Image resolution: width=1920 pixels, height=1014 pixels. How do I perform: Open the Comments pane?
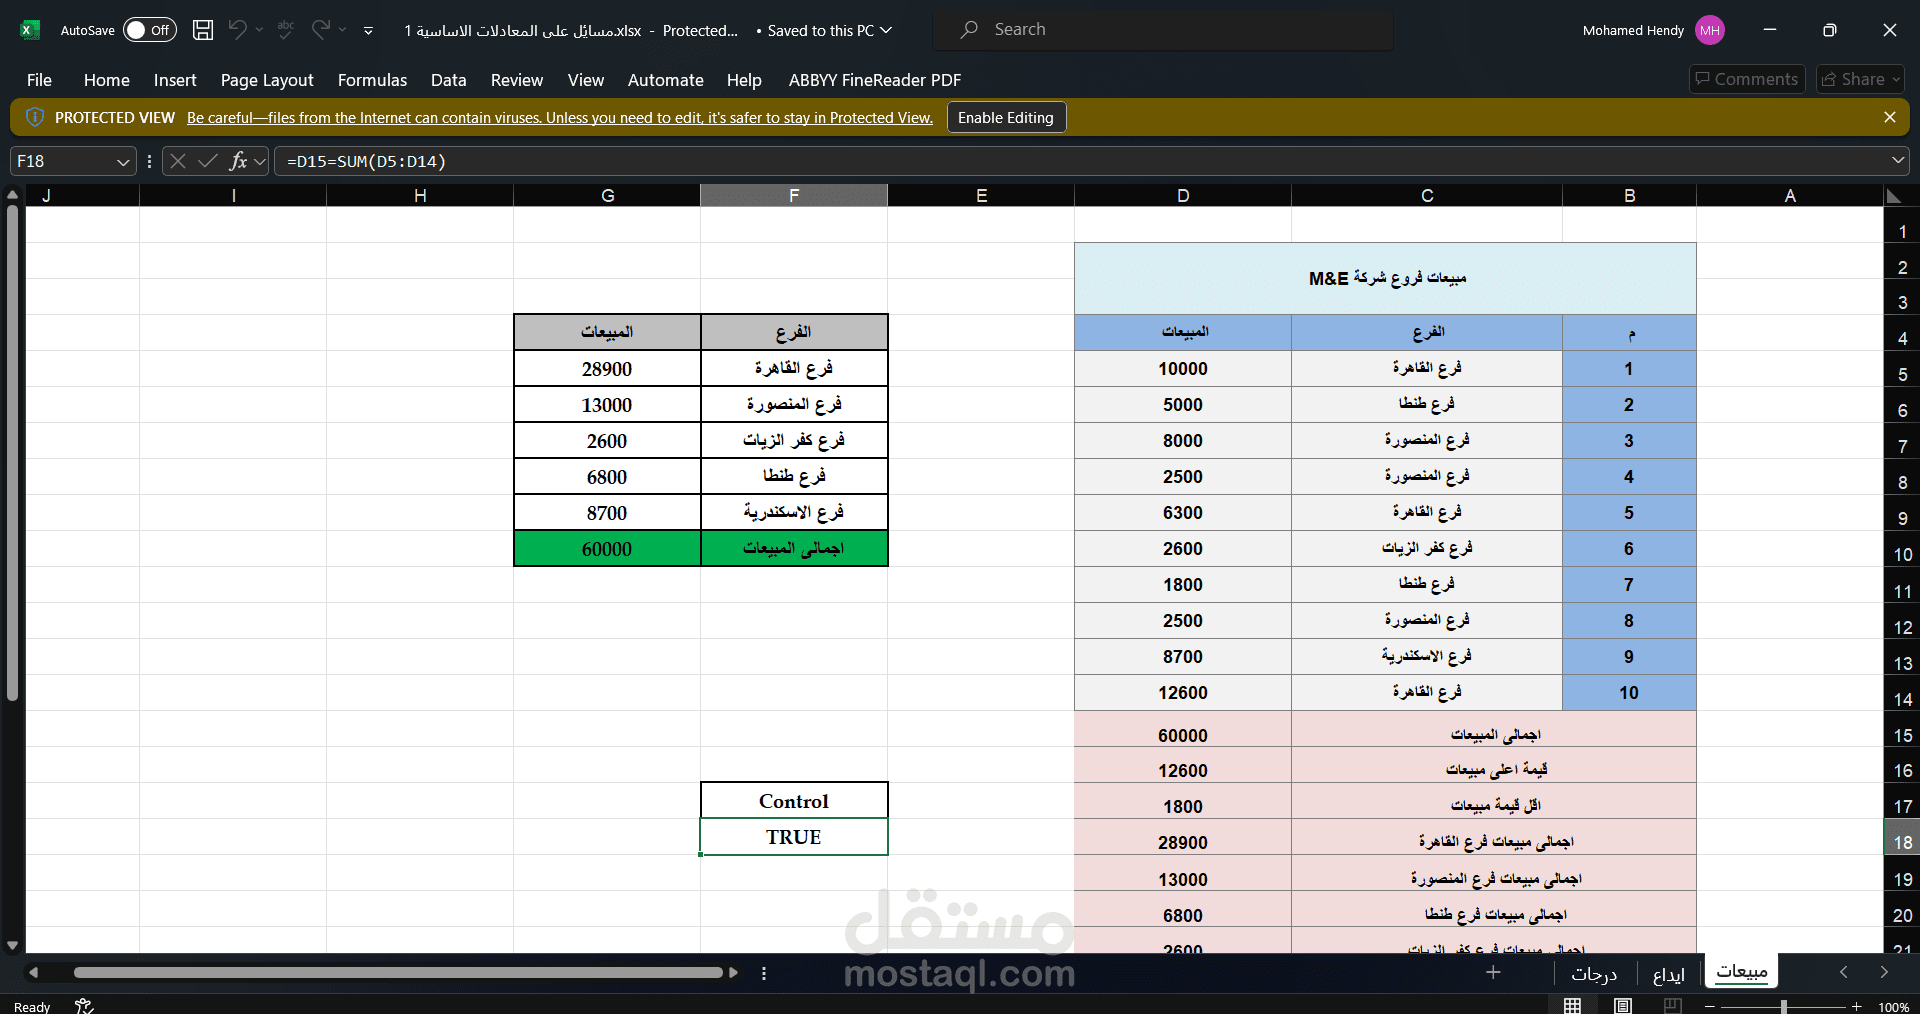pos(1745,79)
